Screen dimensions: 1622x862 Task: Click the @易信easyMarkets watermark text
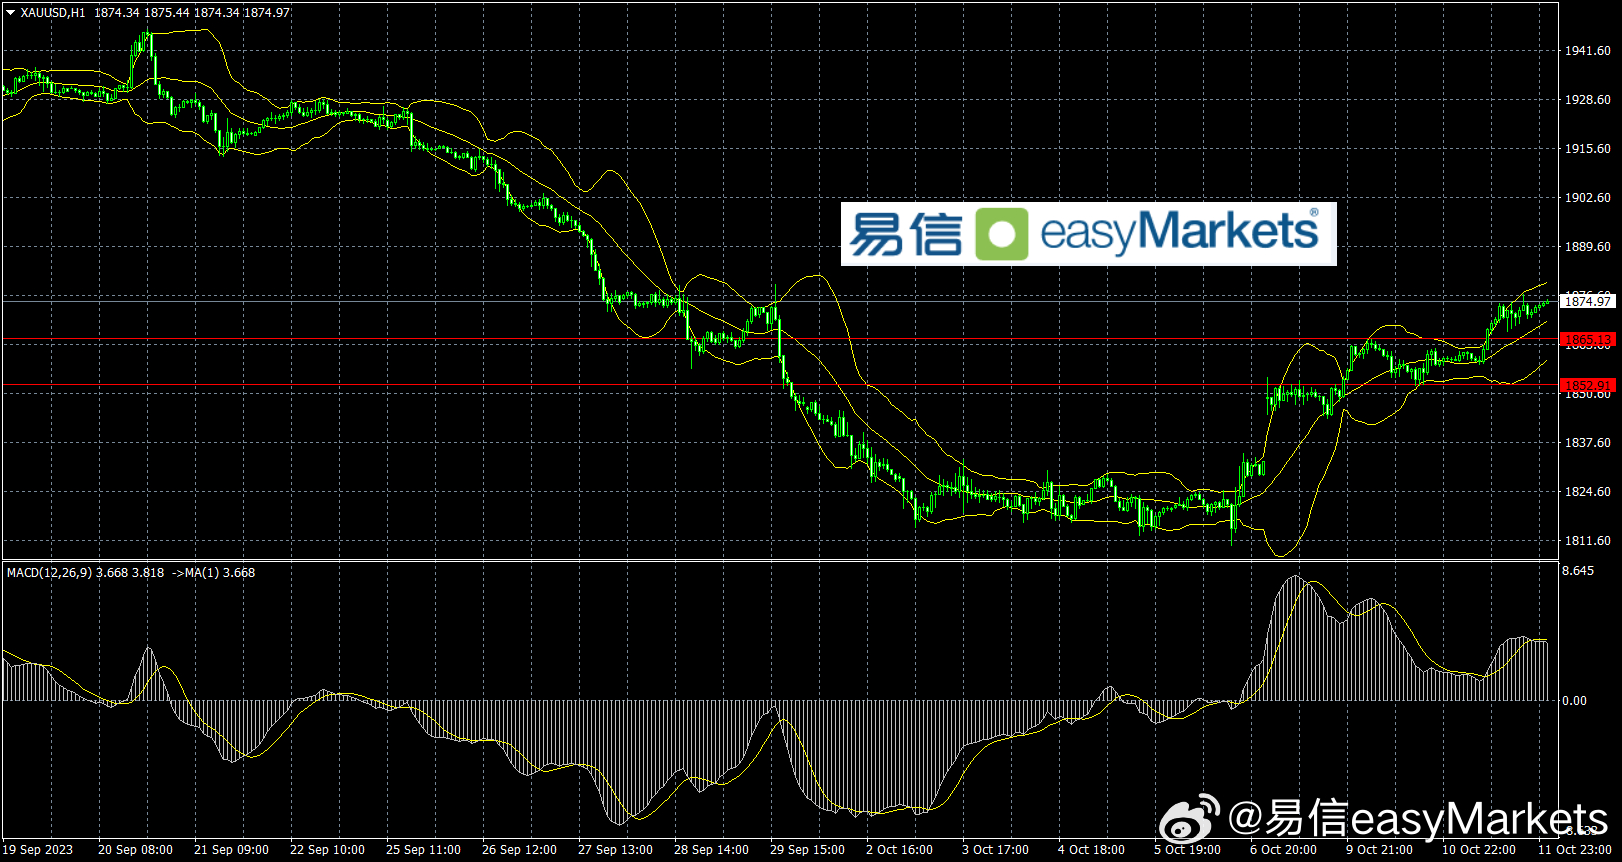click(x=1418, y=819)
